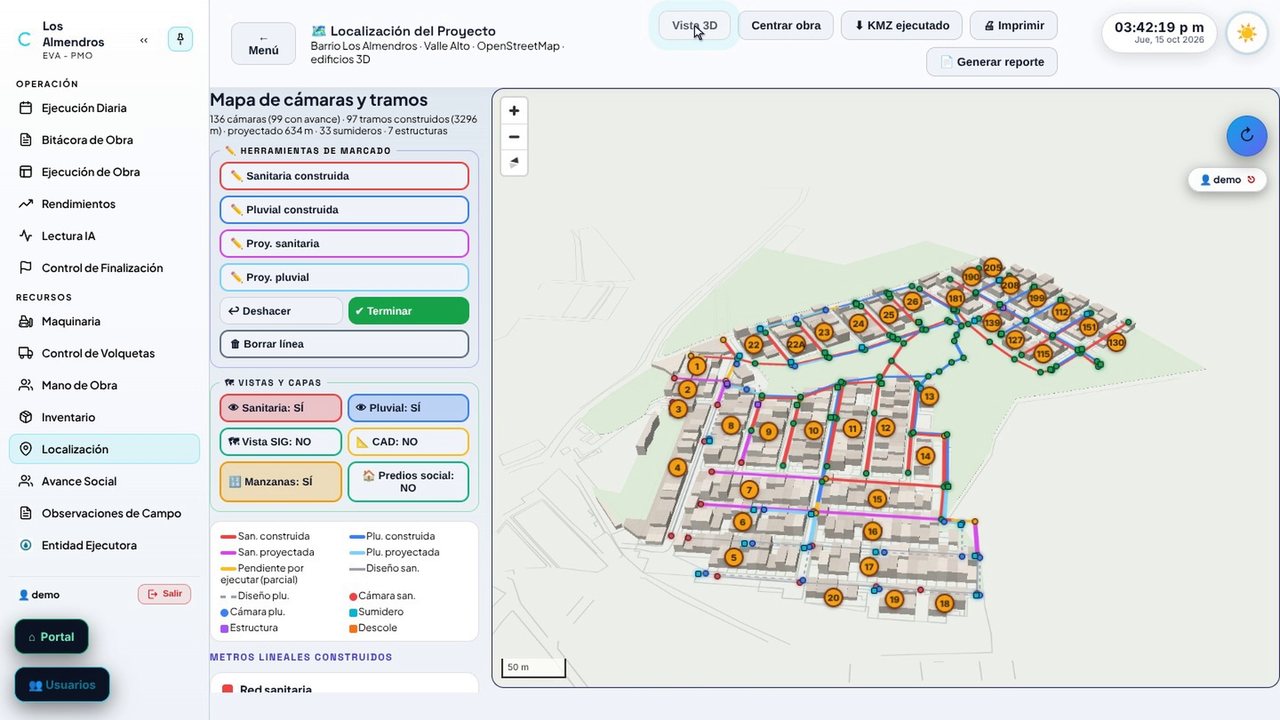Pin the sidebar with the pin icon
Viewport: 1280px width, 720px height.
(x=180, y=39)
